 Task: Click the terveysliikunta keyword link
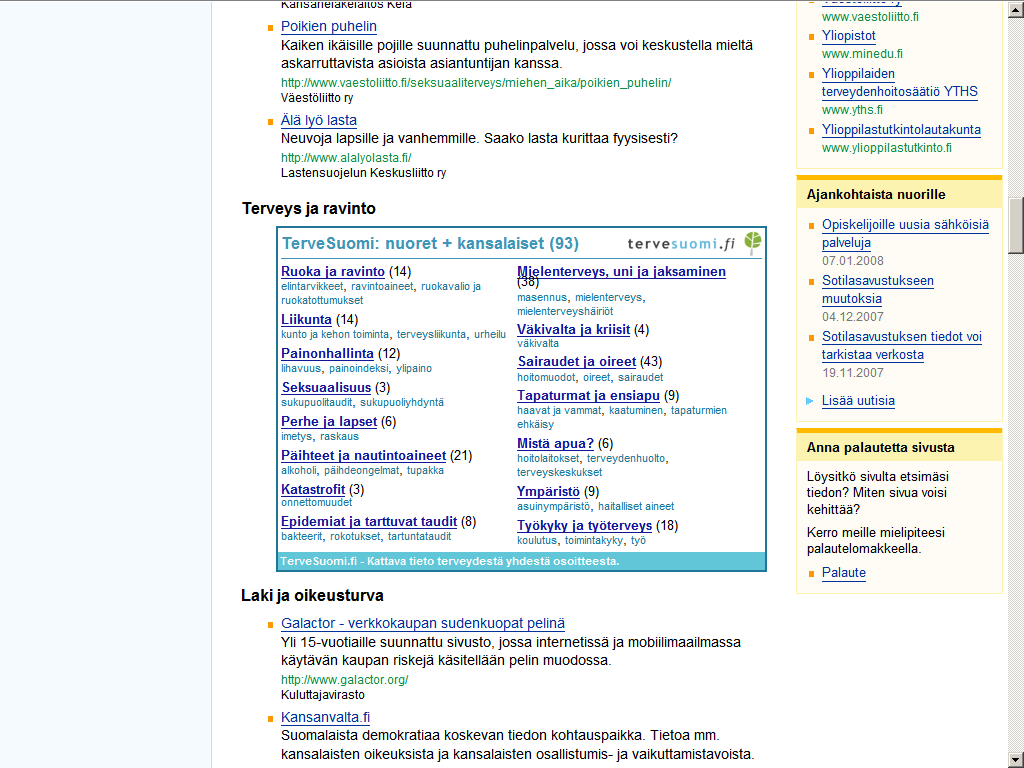(431, 334)
